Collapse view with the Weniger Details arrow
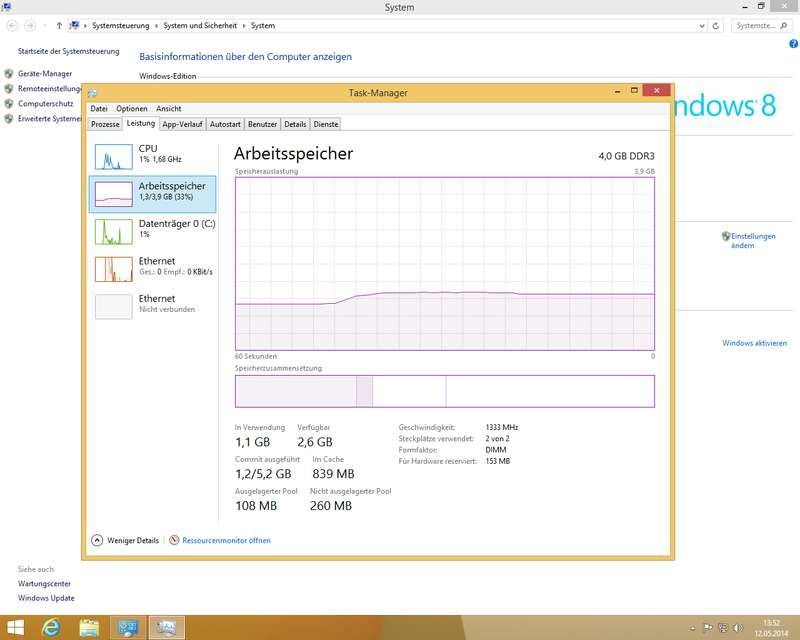 (x=97, y=540)
